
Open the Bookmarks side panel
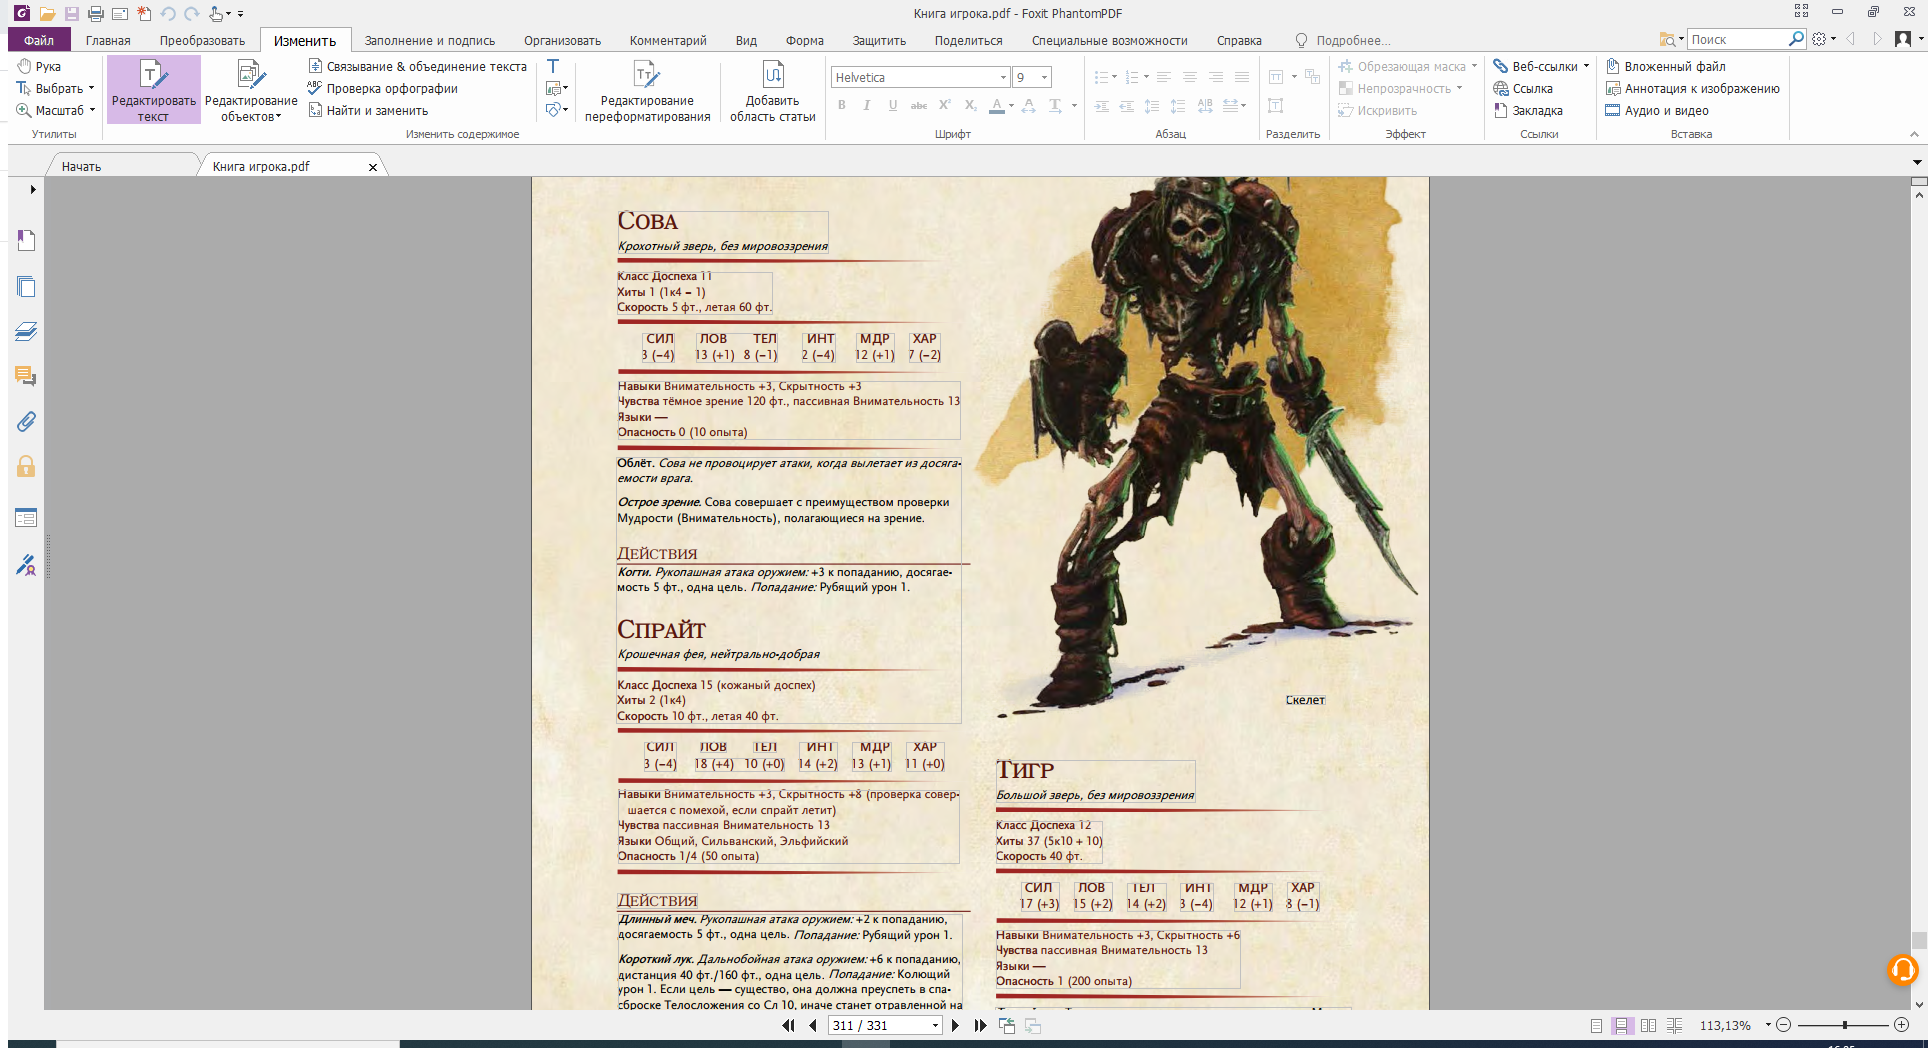pyautogui.click(x=26, y=240)
